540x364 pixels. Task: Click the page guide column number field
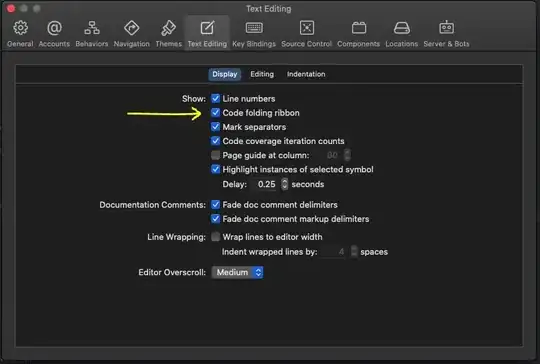click(x=327, y=155)
